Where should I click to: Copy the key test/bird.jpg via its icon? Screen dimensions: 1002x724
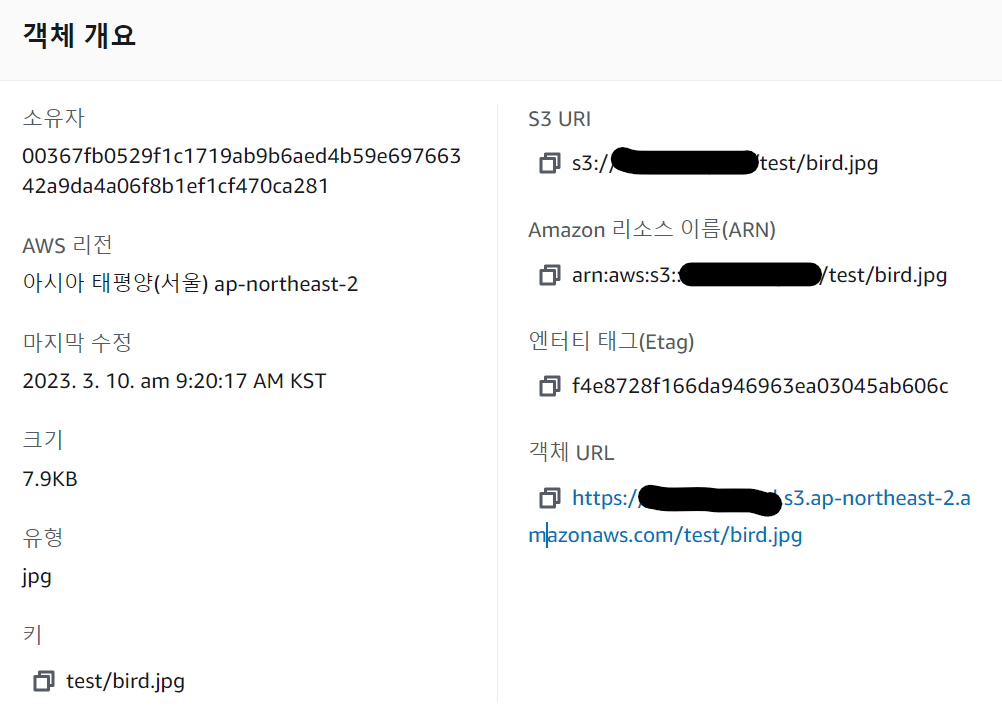[43, 682]
